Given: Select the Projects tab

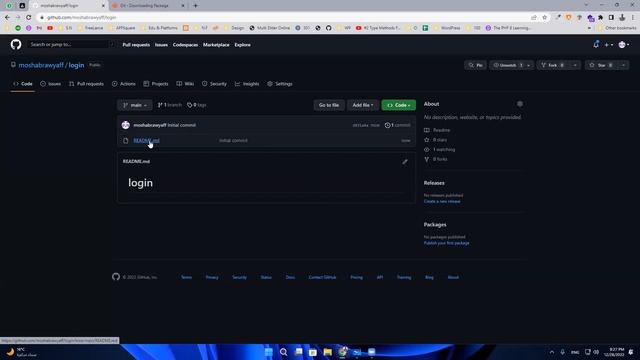Looking at the screenshot, I should pyautogui.click(x=156, y=84).
